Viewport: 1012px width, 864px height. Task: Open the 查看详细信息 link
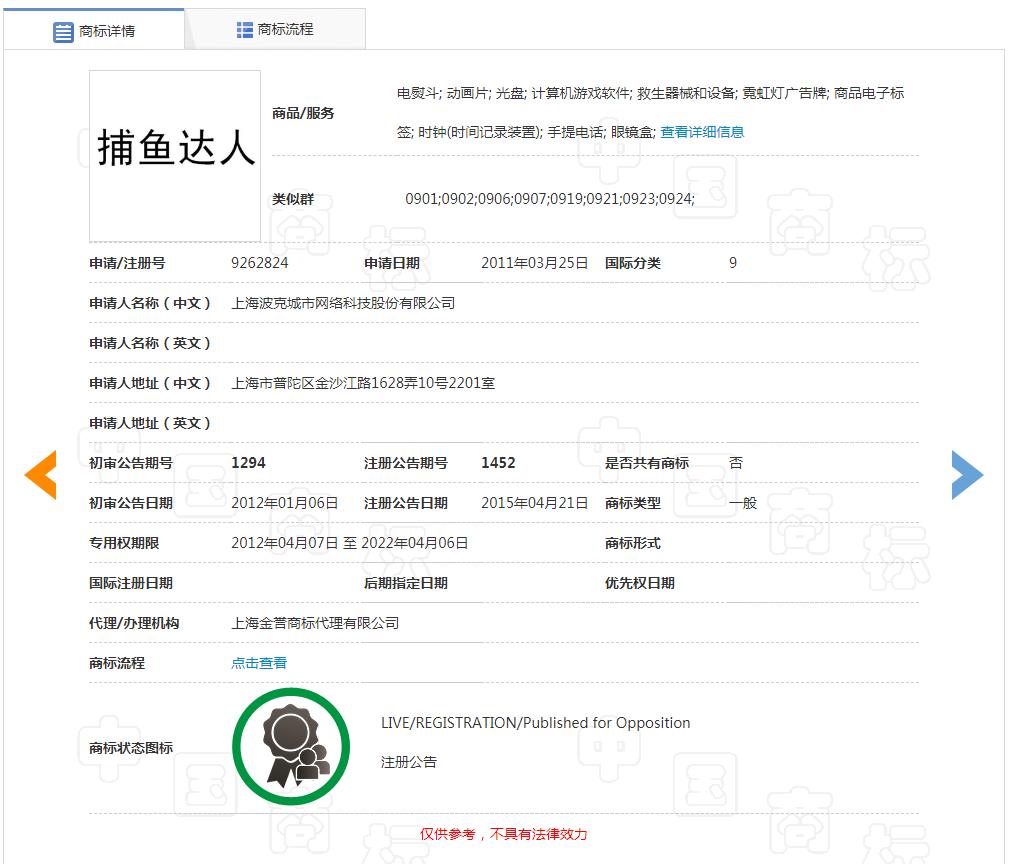[x=699, y=131]
